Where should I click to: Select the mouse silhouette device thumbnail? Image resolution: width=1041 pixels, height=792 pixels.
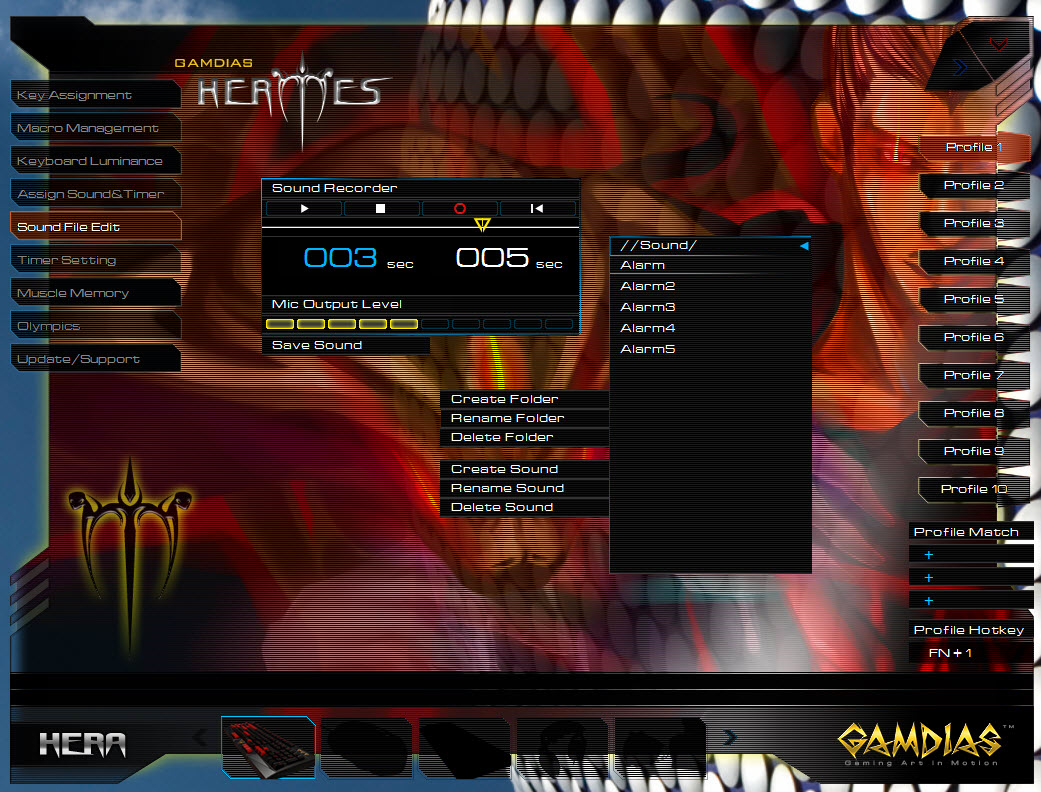366,747
